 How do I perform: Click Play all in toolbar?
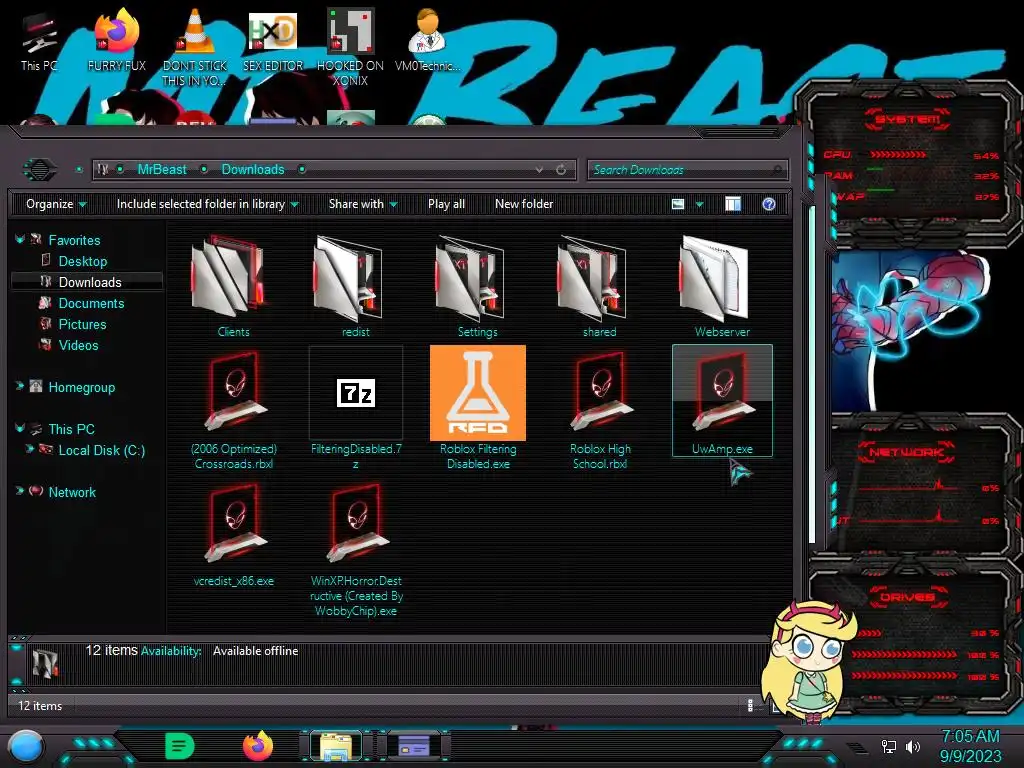point(446,204)
